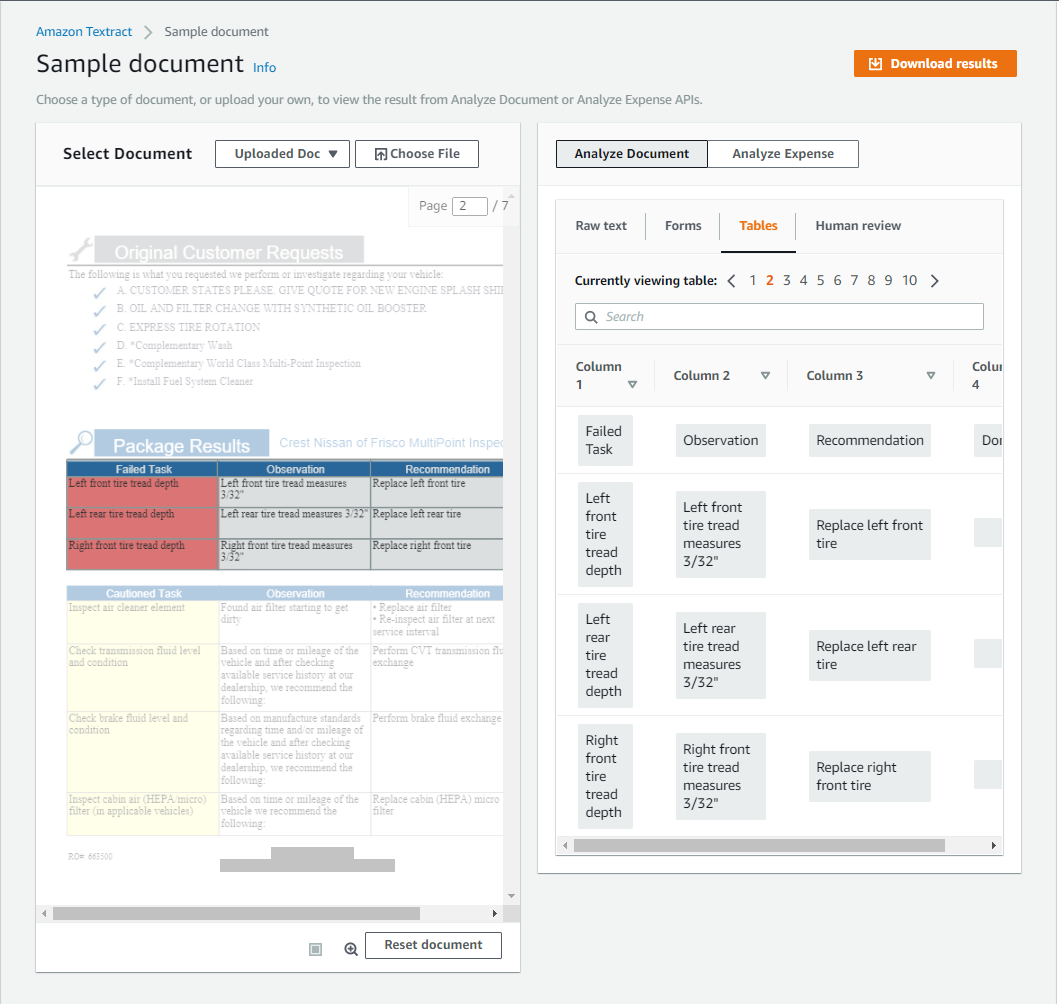Click the Page number input box
Viewport: 1059px width, 1004px height.
[470, 206]
